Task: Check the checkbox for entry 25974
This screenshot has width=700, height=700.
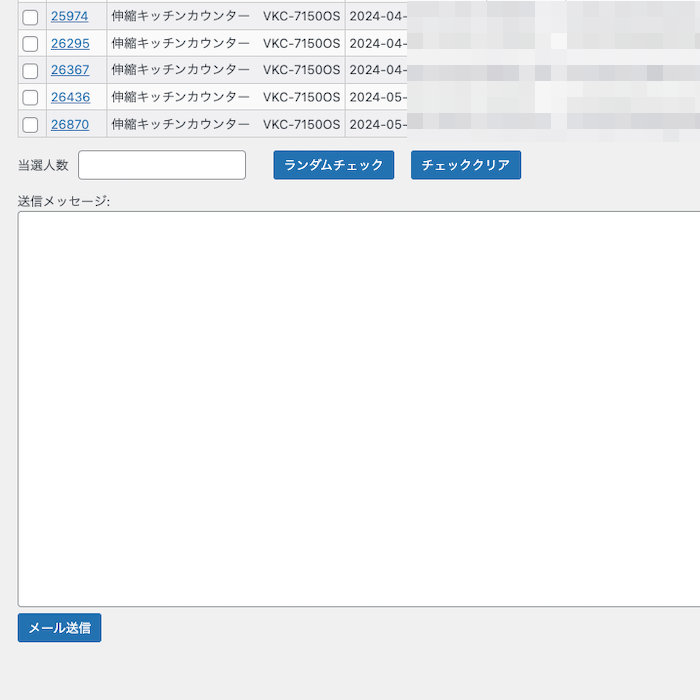Action: pyautogui.click(x=30, y=17)
